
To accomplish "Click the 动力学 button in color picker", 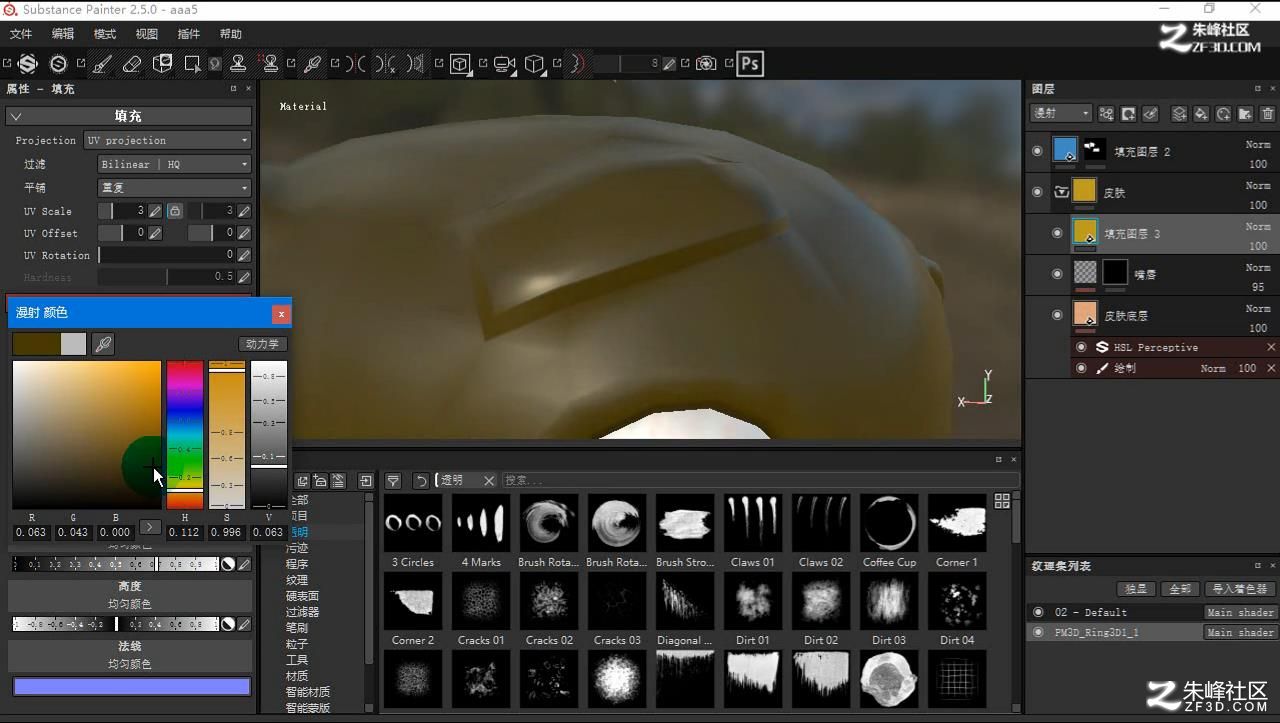I will click(x=262, y=344).
